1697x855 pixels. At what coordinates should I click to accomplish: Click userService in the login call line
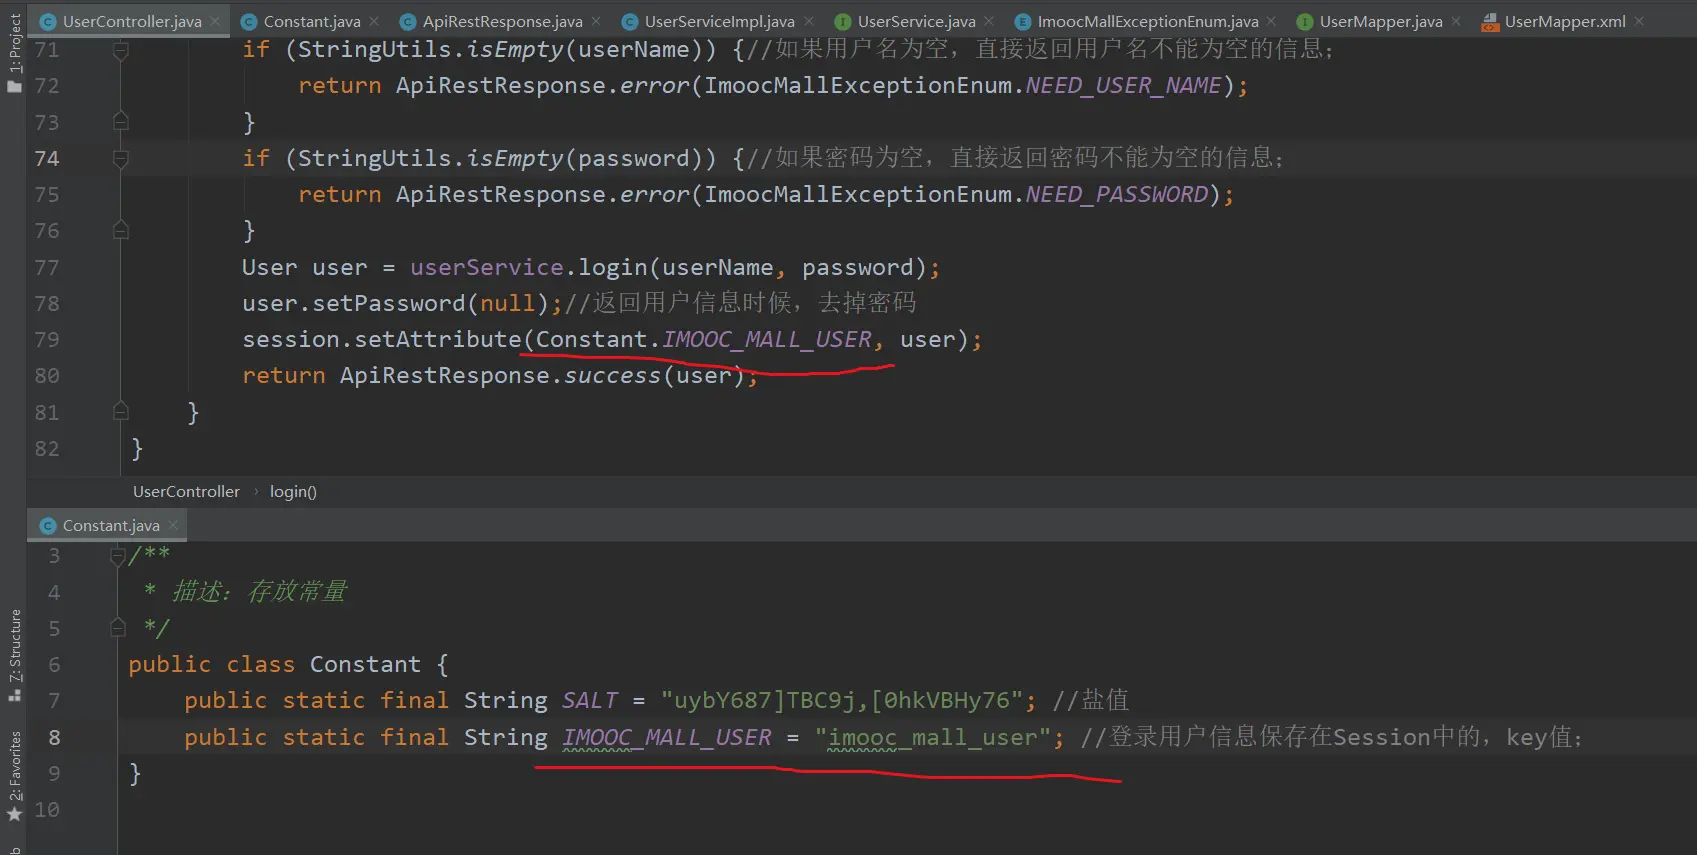click(487, 267)
